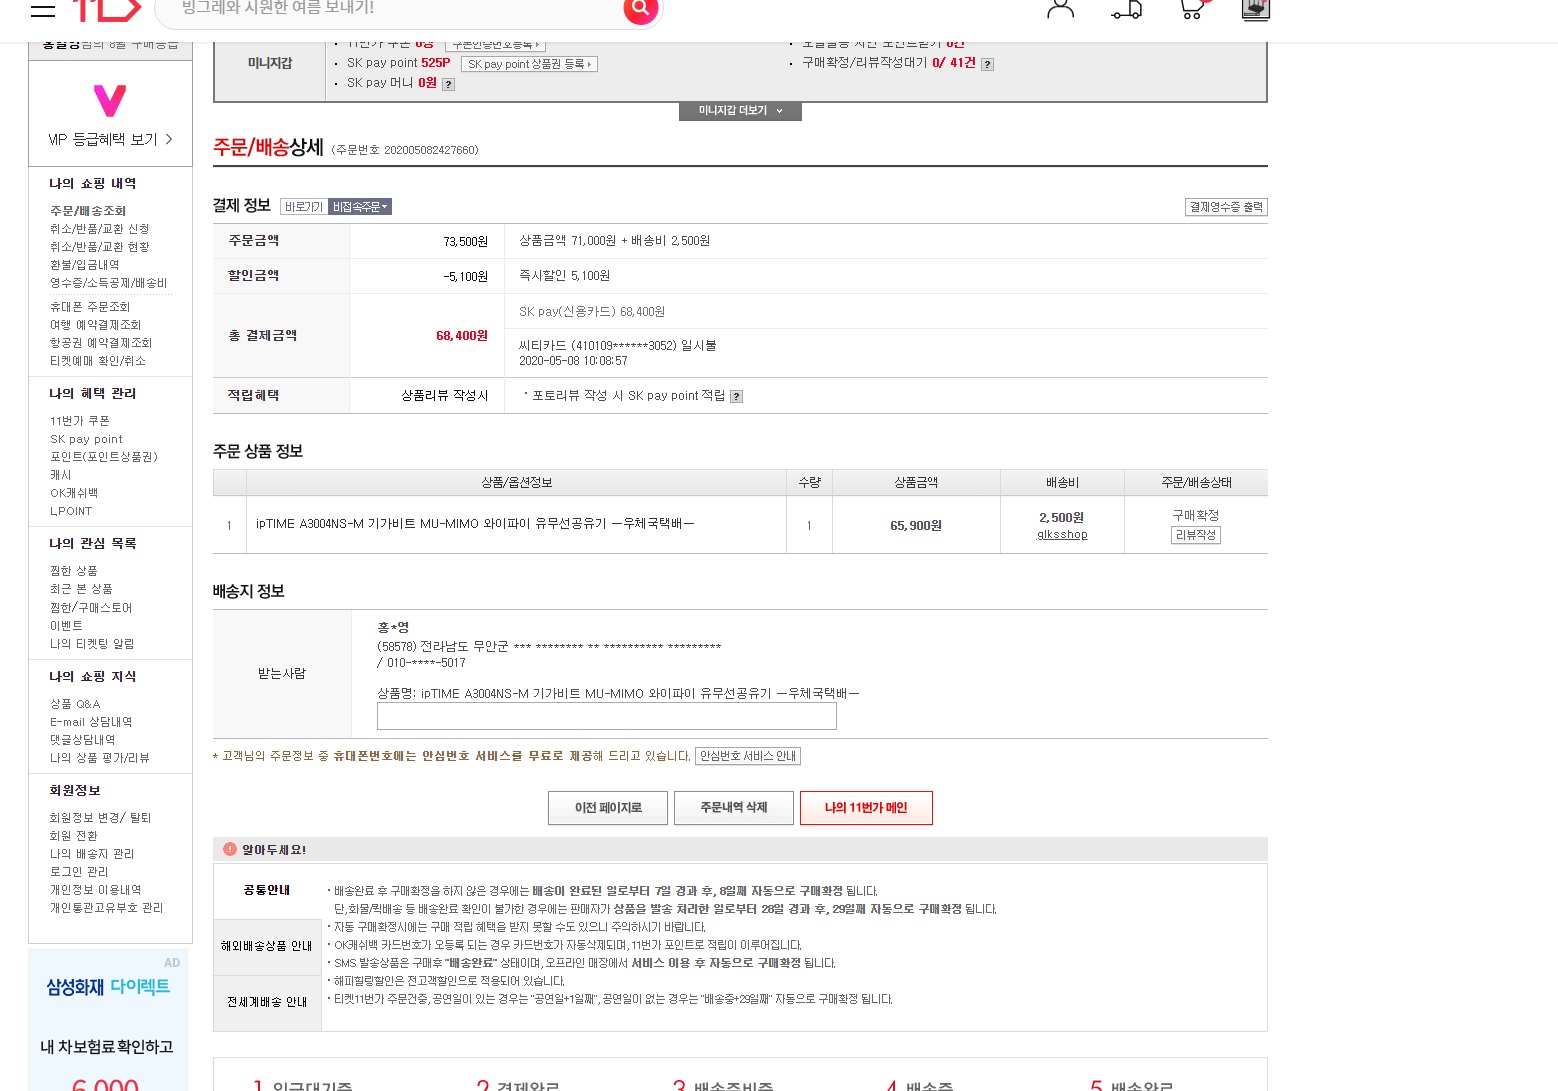Click the red search magnifier button
Image resolution: width=1558 pixels, height=1091 pixels.
point(640,10)
